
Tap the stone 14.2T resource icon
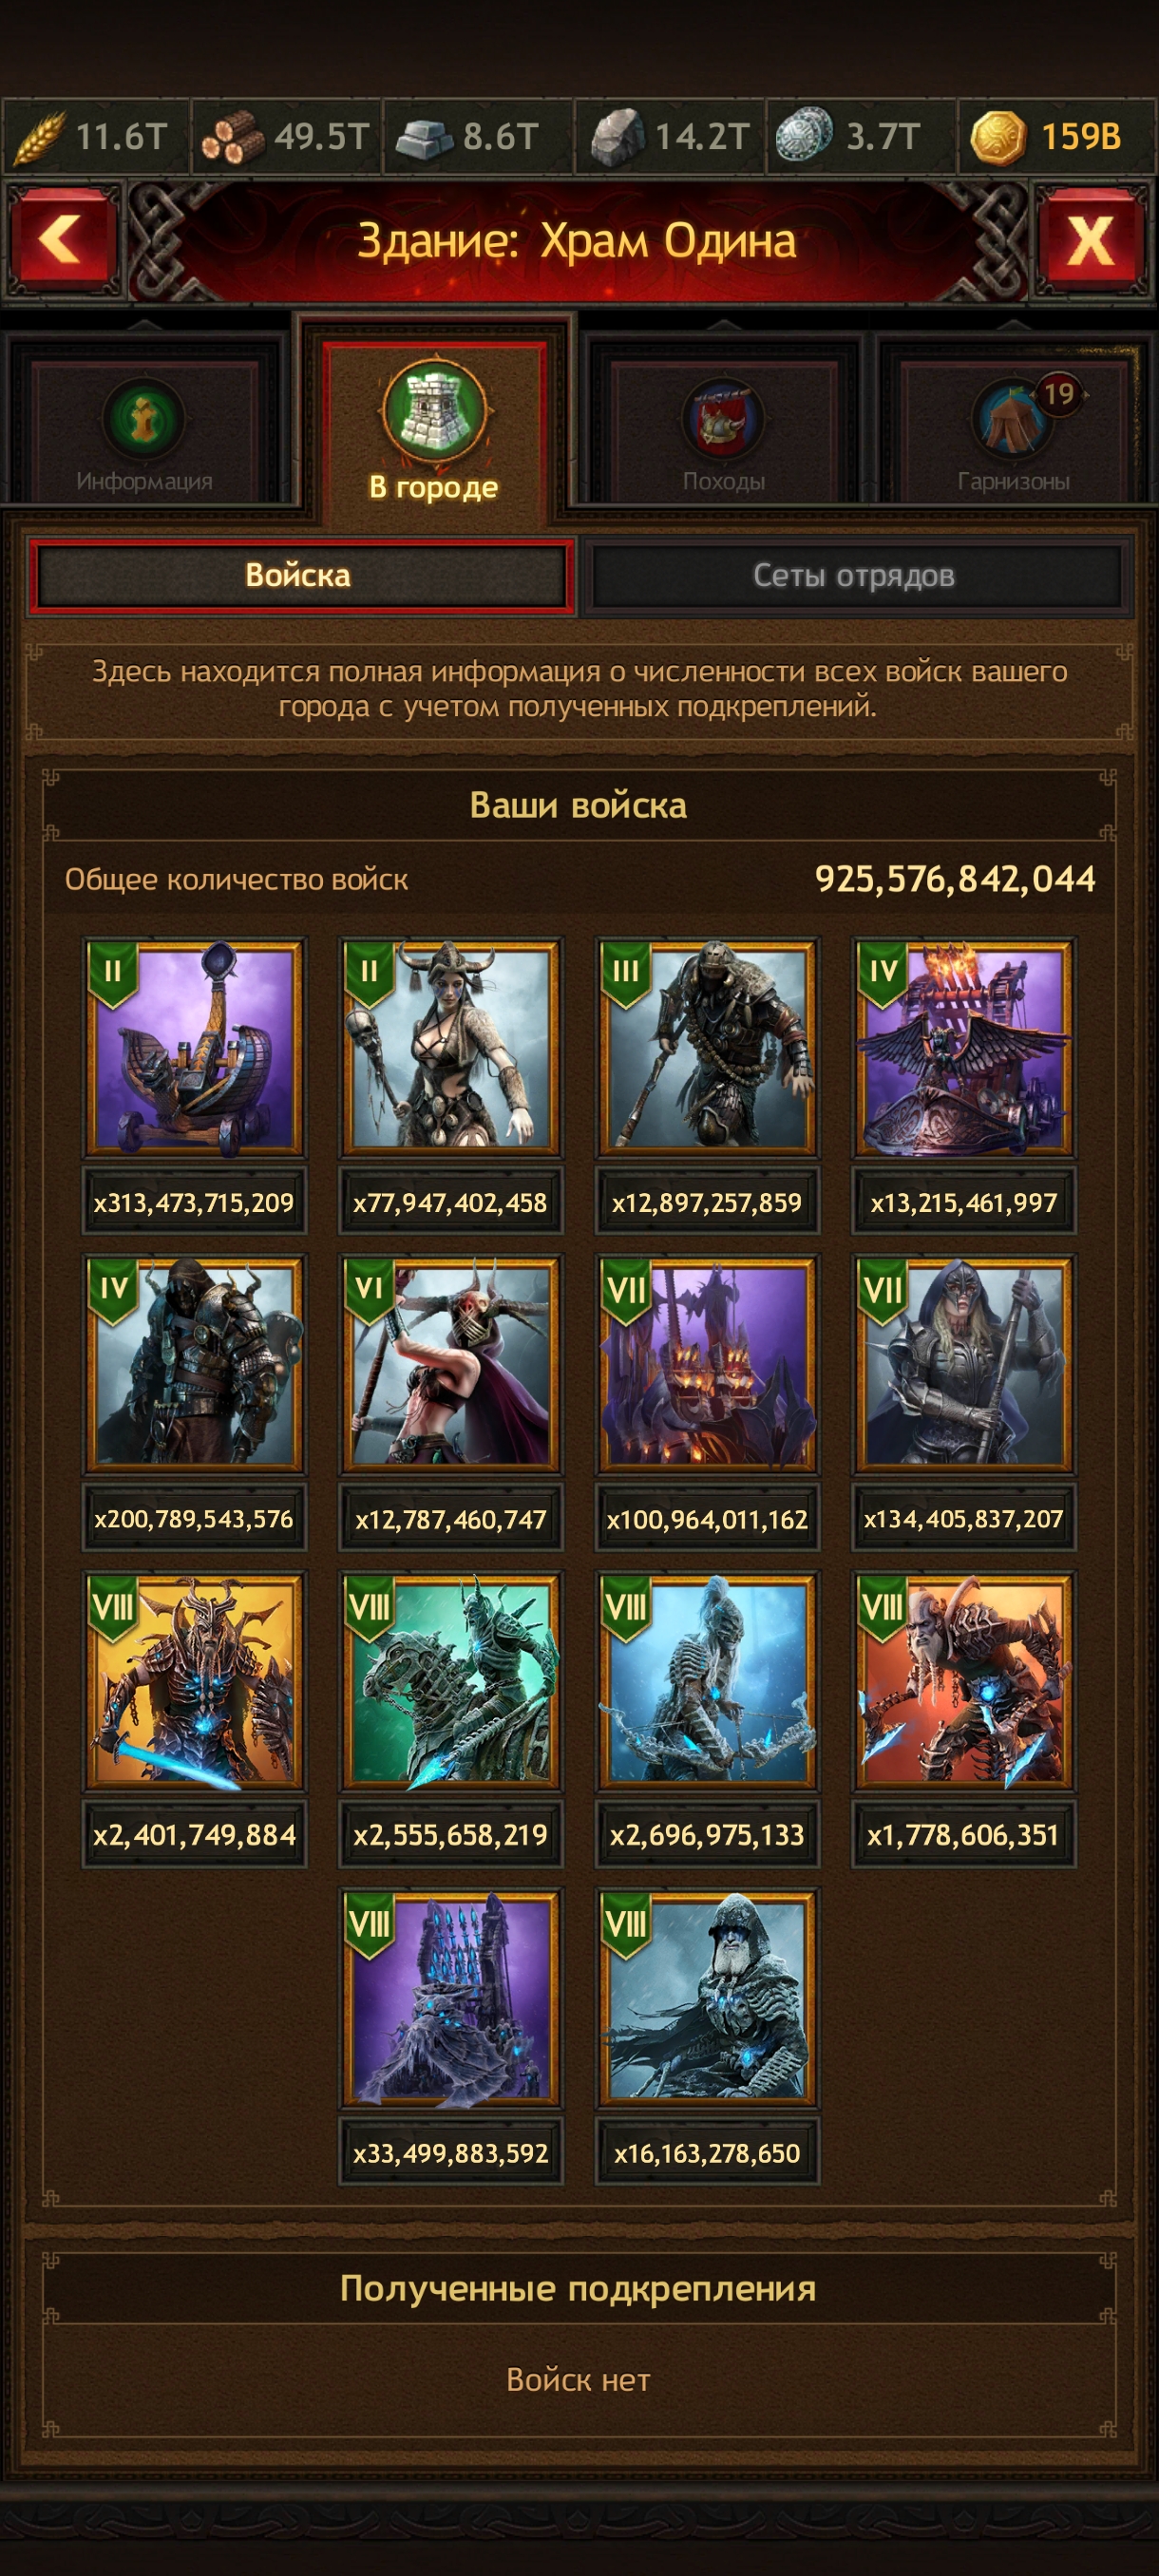point(617,136)
